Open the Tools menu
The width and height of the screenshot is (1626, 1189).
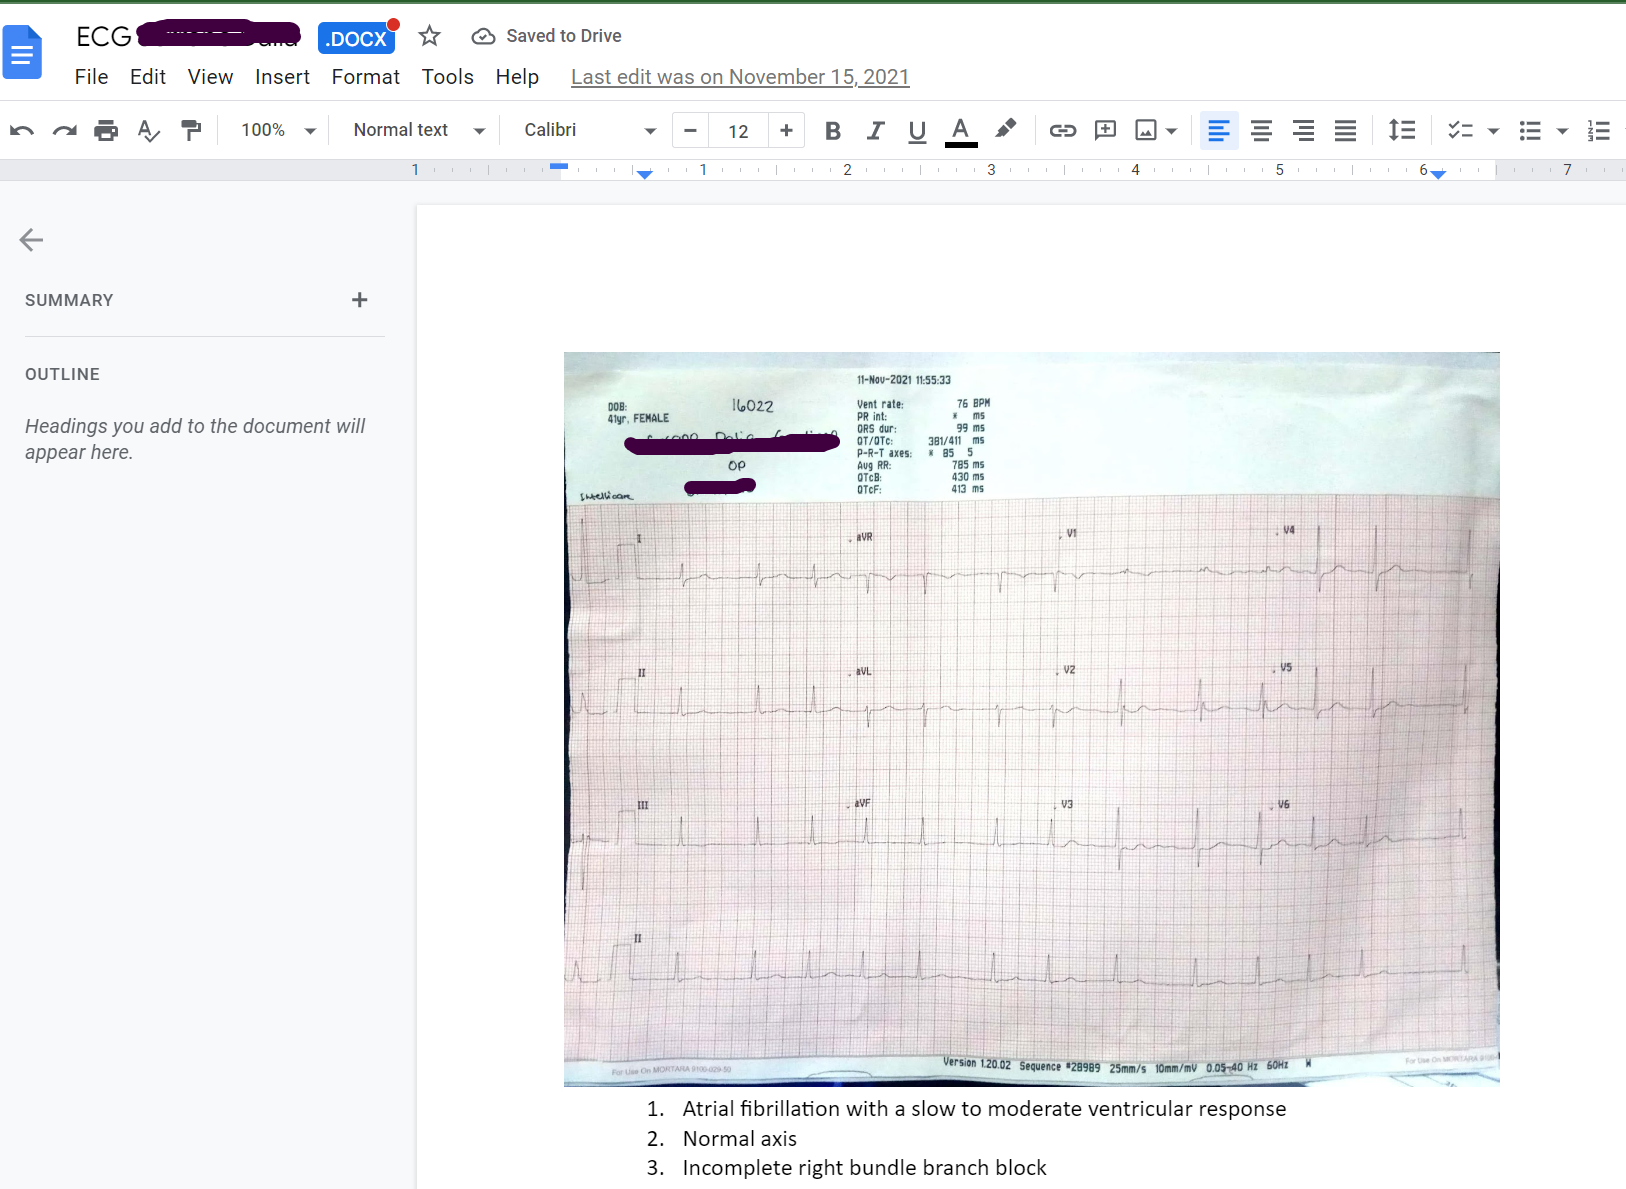point(447,77)
